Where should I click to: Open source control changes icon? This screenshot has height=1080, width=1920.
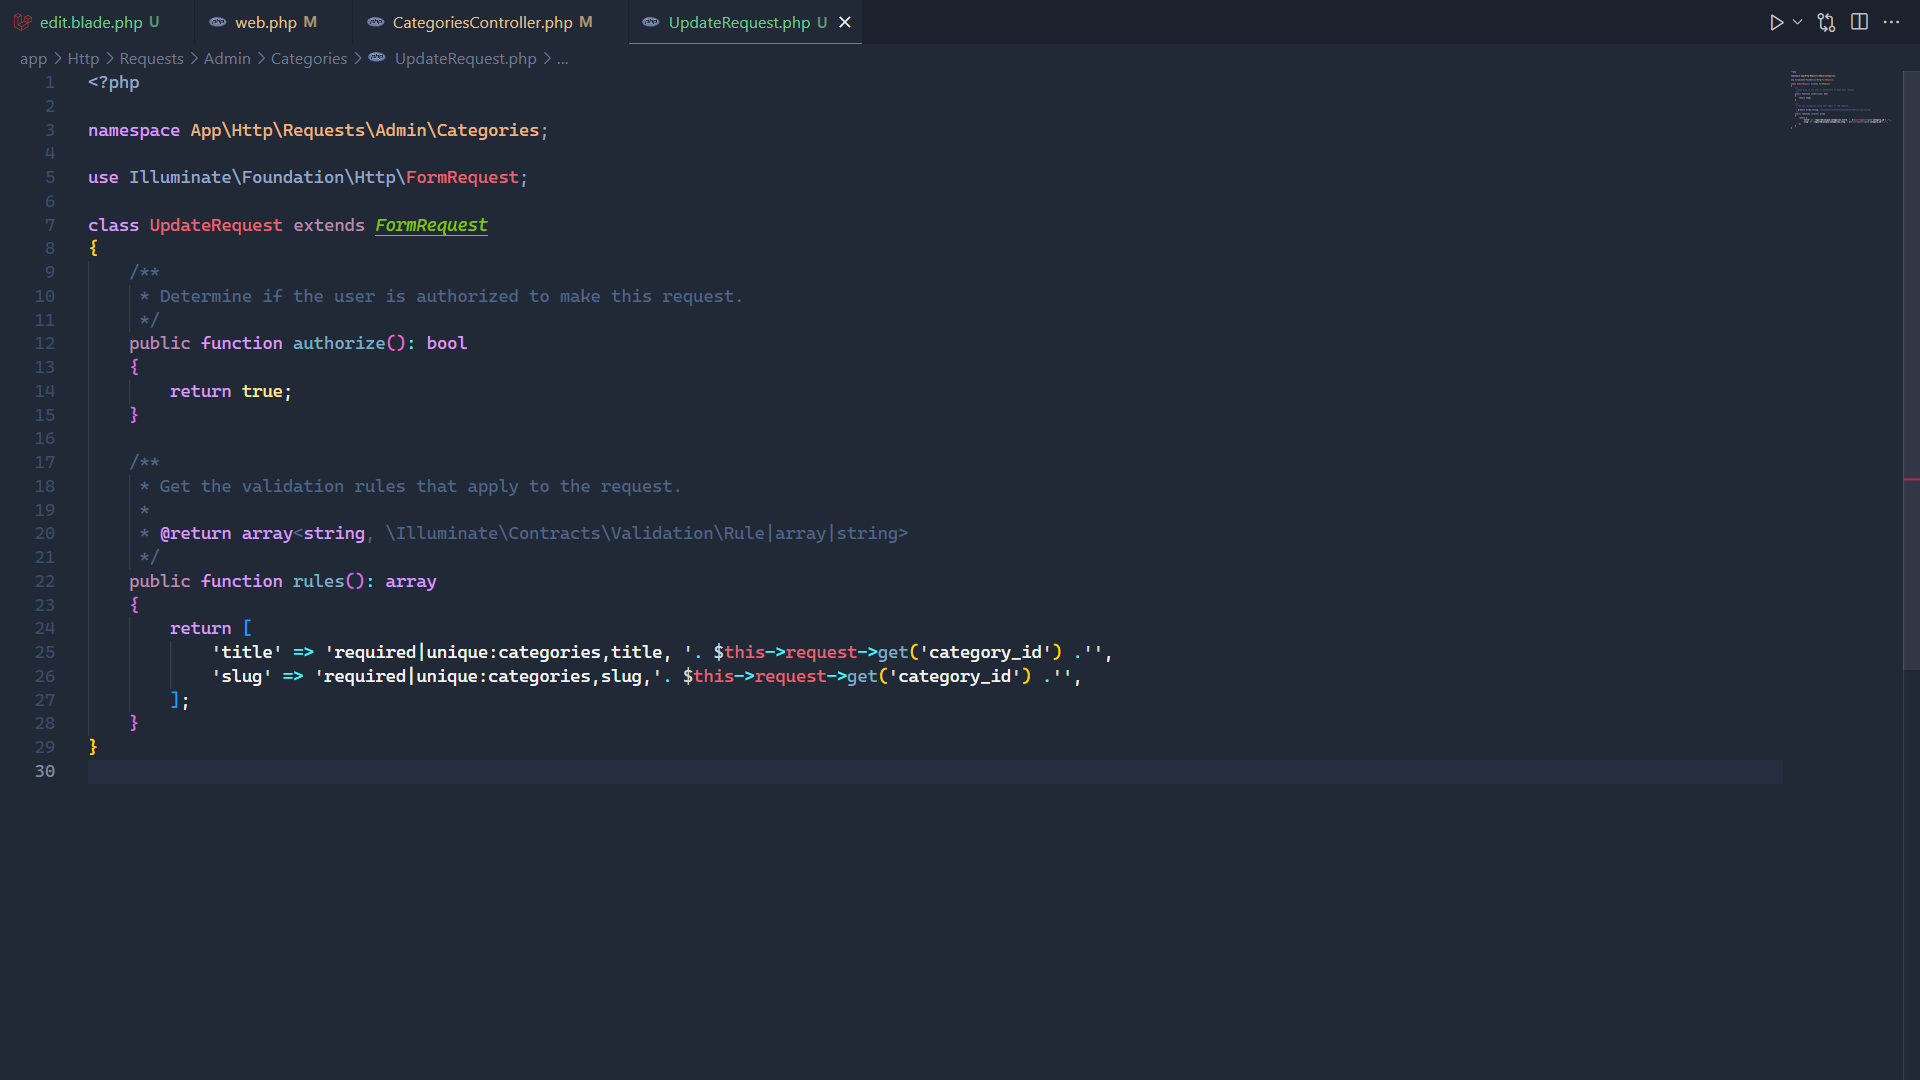point(1826,22)
